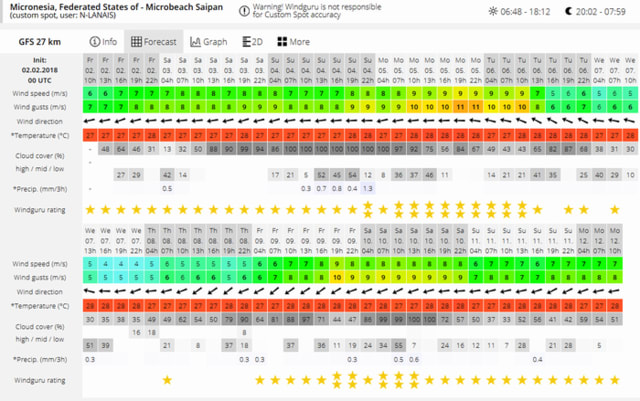This screenshot has width=640, height=401.
Task: Select the Forecast tab
Action: coord(153,42)
